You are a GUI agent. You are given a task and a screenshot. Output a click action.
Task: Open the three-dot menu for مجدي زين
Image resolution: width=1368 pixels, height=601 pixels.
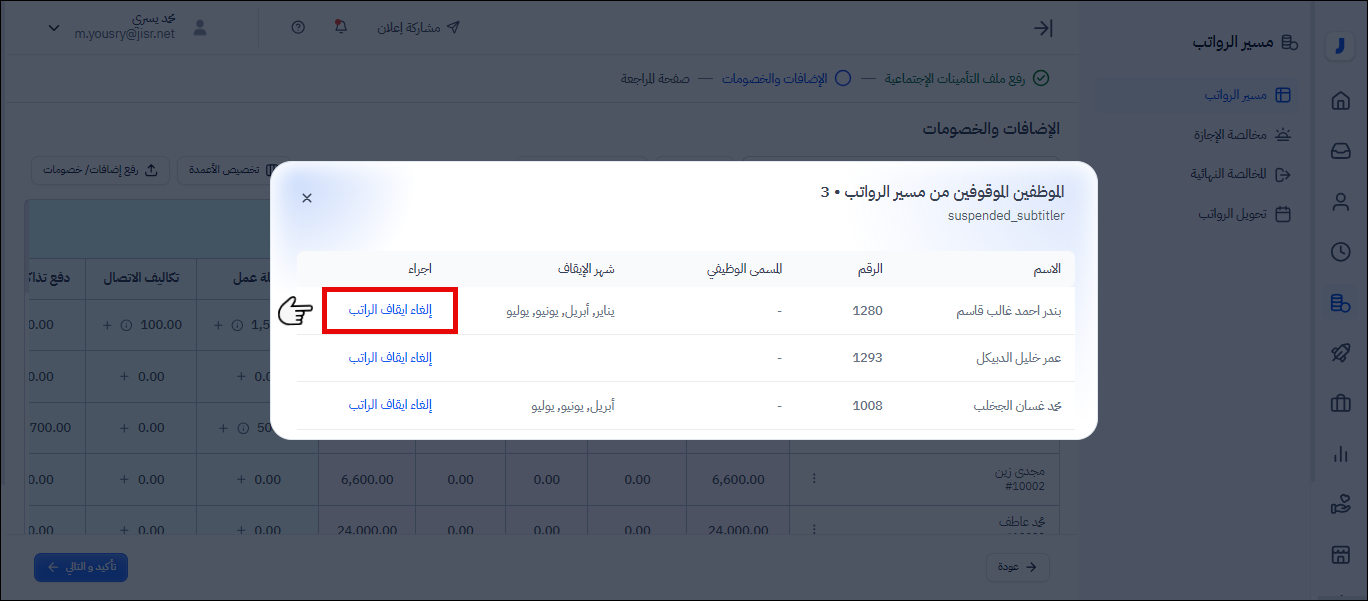pyautogui.click(x=813, y=479)
